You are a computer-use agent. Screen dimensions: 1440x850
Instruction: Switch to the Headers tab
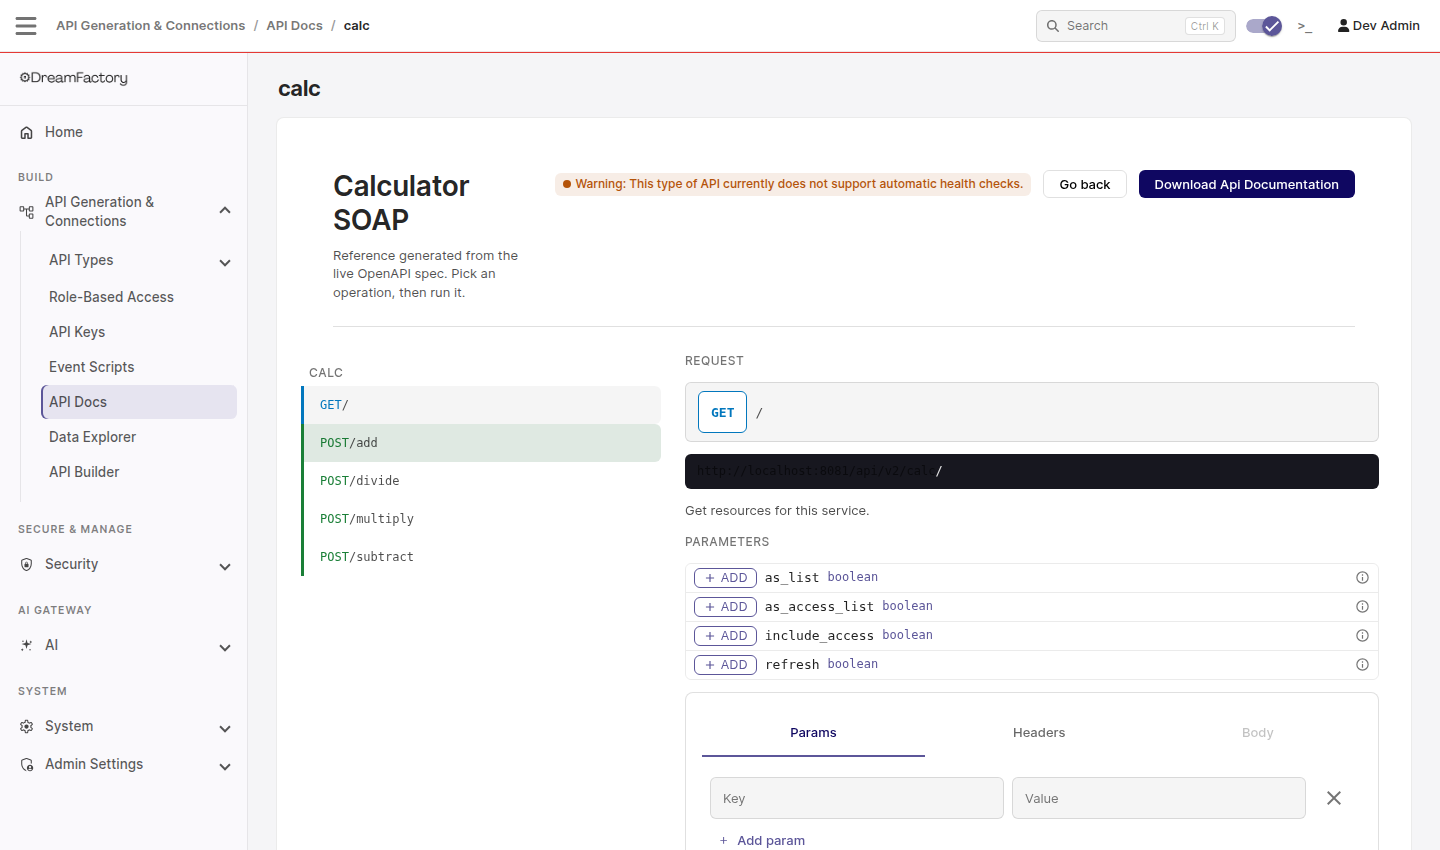(1039, 733)
